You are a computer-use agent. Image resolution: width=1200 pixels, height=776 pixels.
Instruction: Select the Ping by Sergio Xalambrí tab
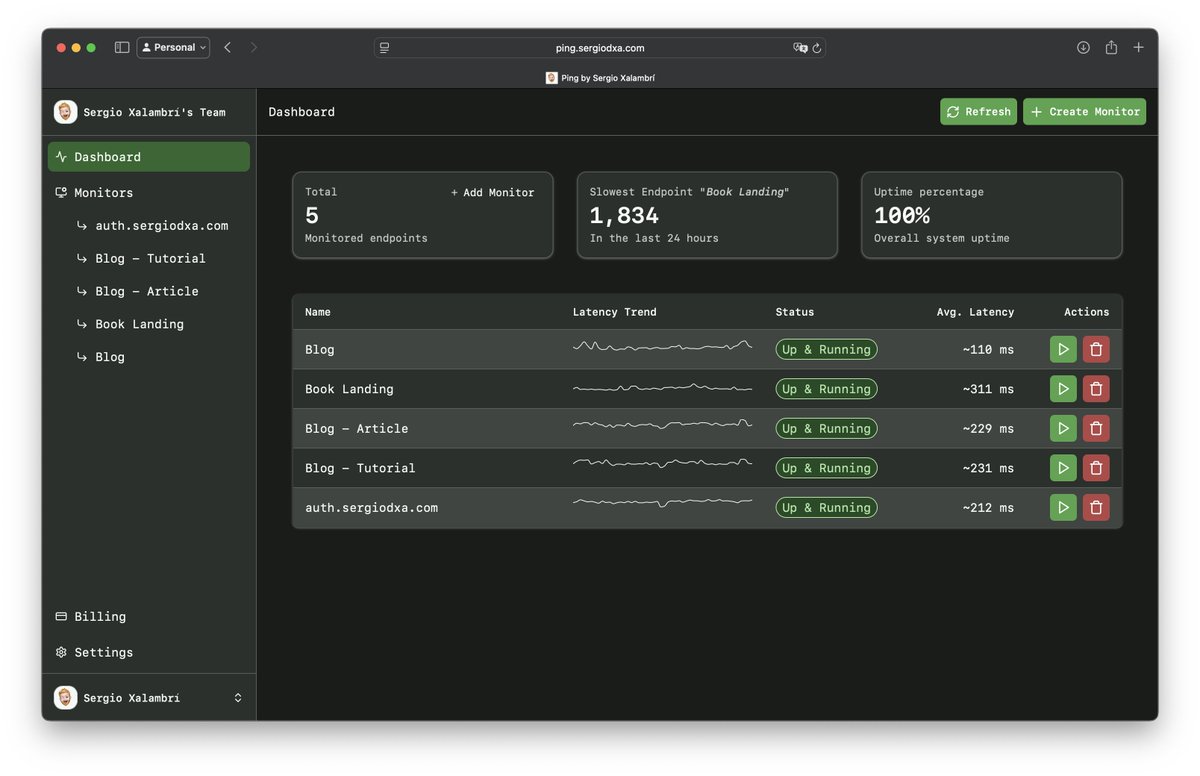[600, 78]
